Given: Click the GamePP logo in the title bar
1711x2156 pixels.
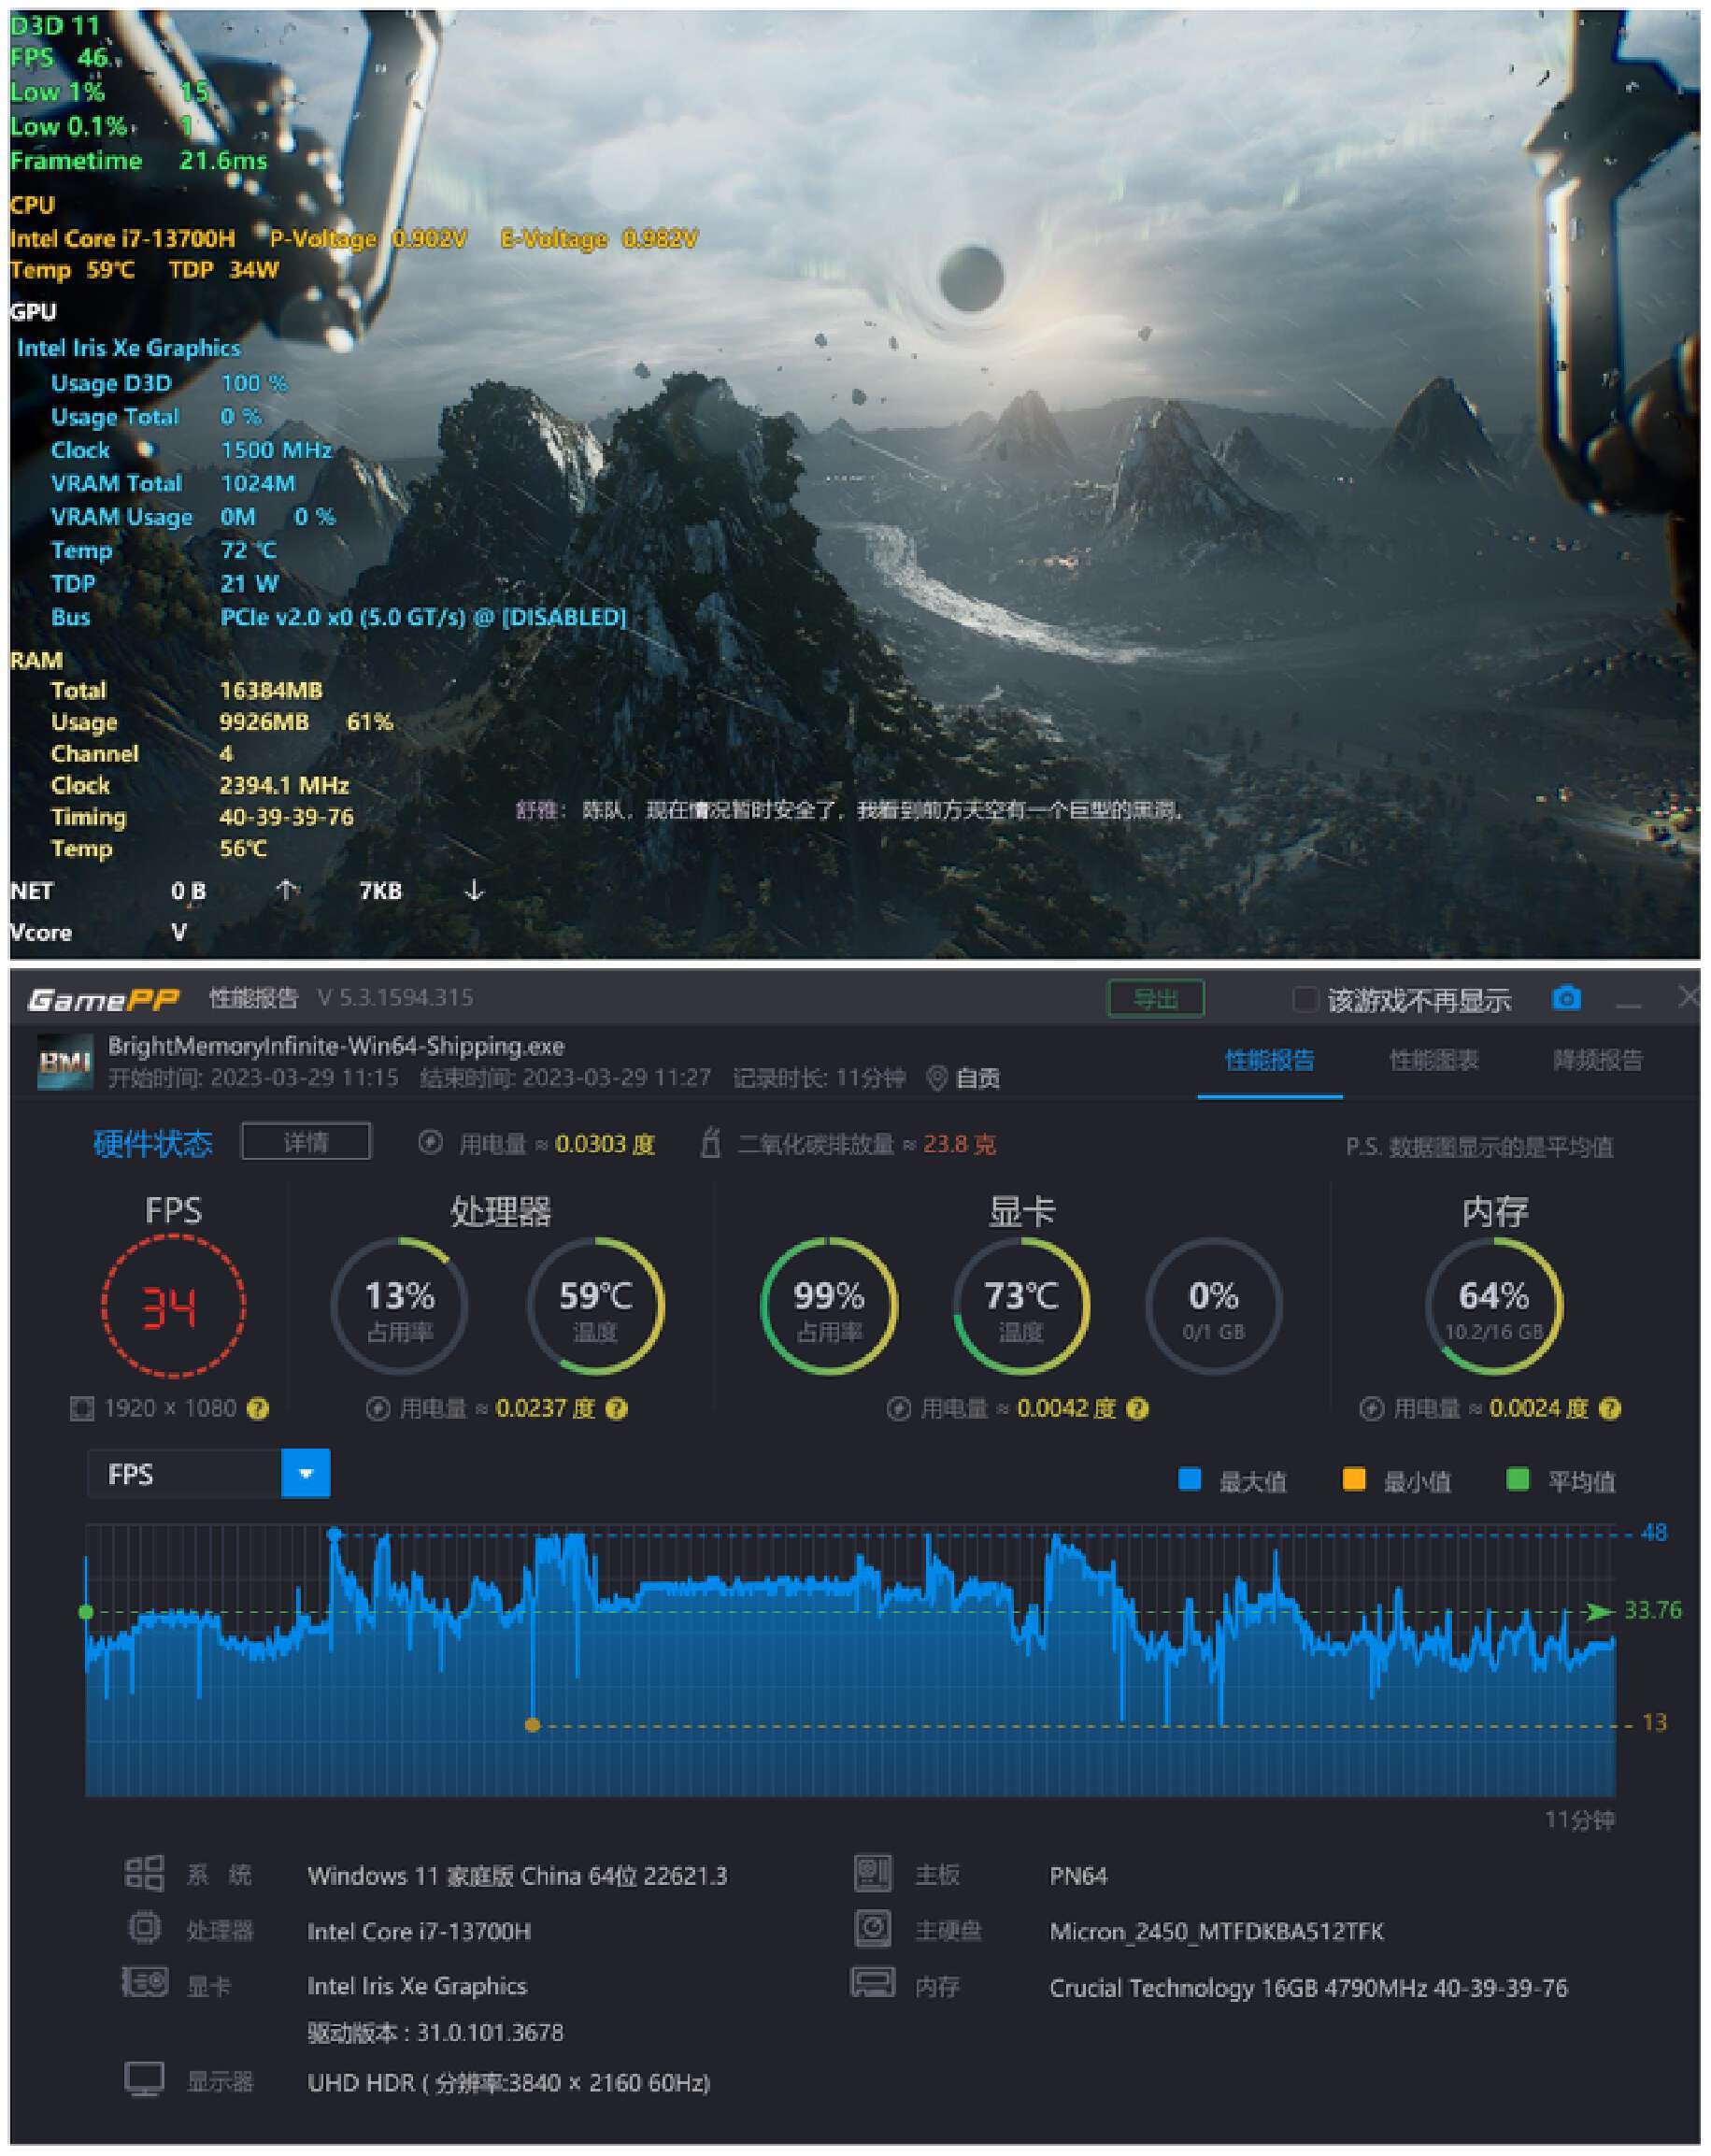Looking at the screenshot, I should (103, 999).
